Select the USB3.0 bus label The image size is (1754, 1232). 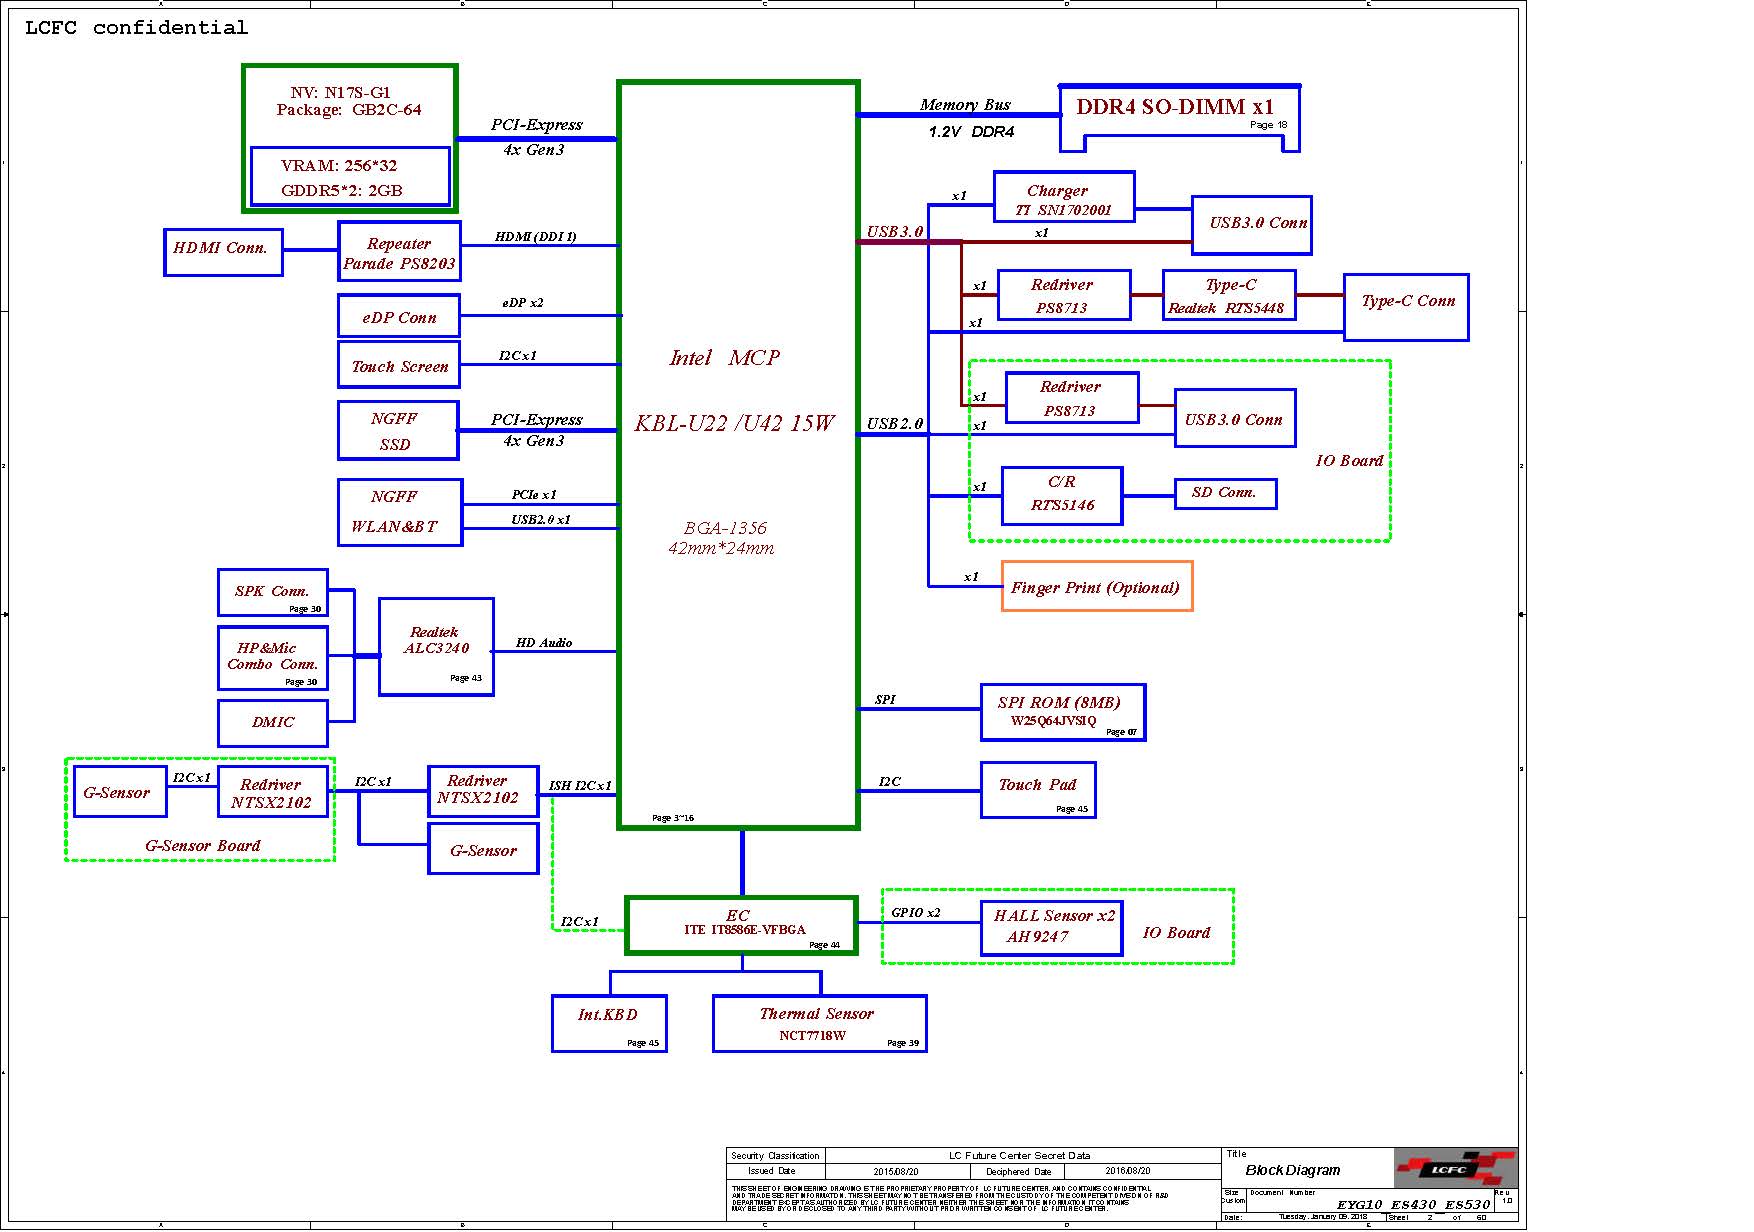coord(895,231)
